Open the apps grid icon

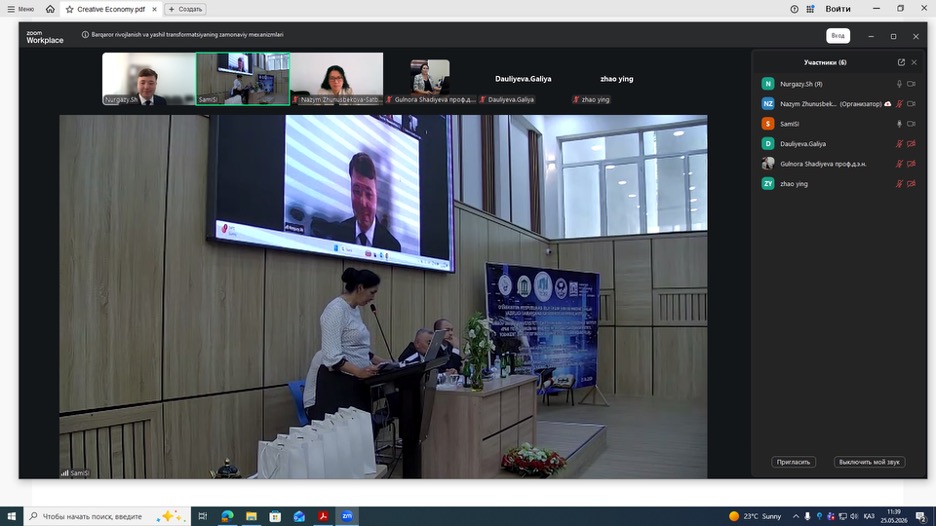click(810, 9)
